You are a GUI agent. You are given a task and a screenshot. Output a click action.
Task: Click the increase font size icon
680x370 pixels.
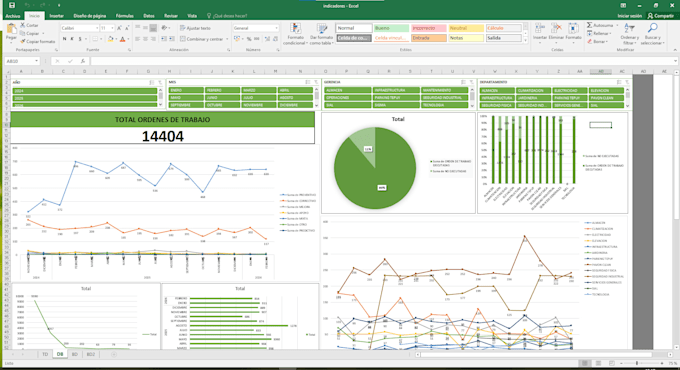(119, 28)
